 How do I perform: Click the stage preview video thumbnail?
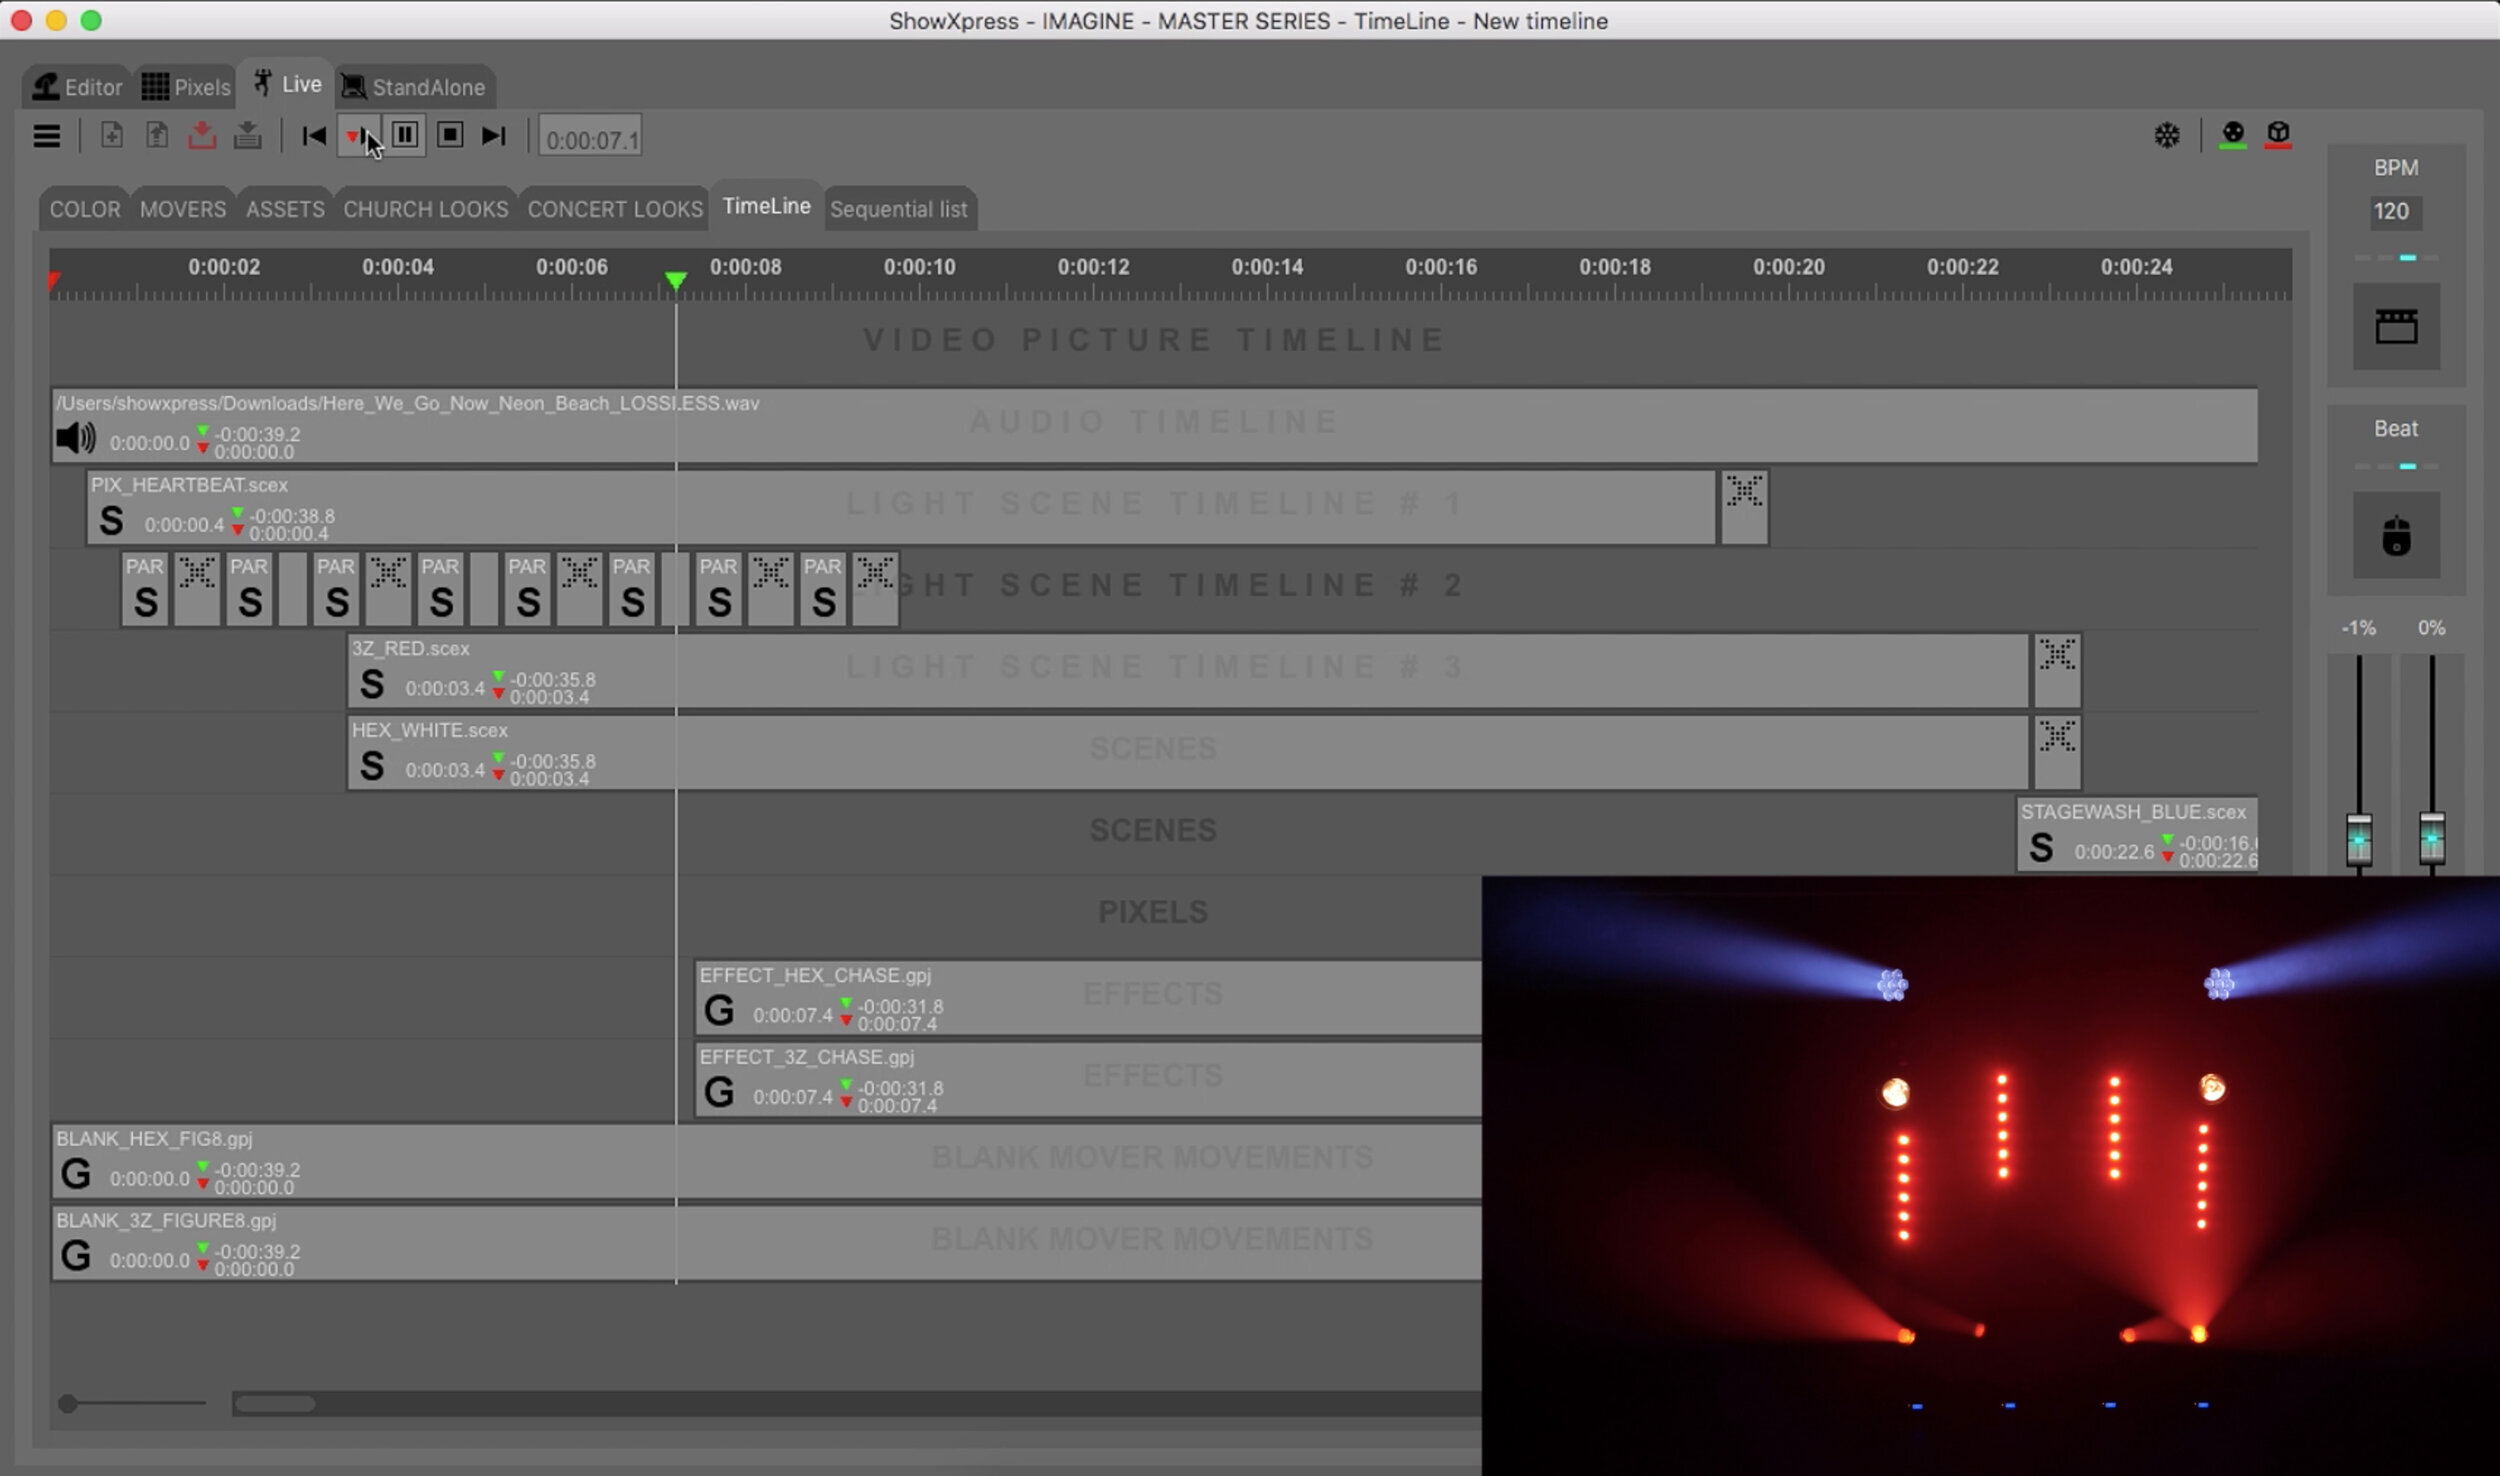point(1991,1176)
